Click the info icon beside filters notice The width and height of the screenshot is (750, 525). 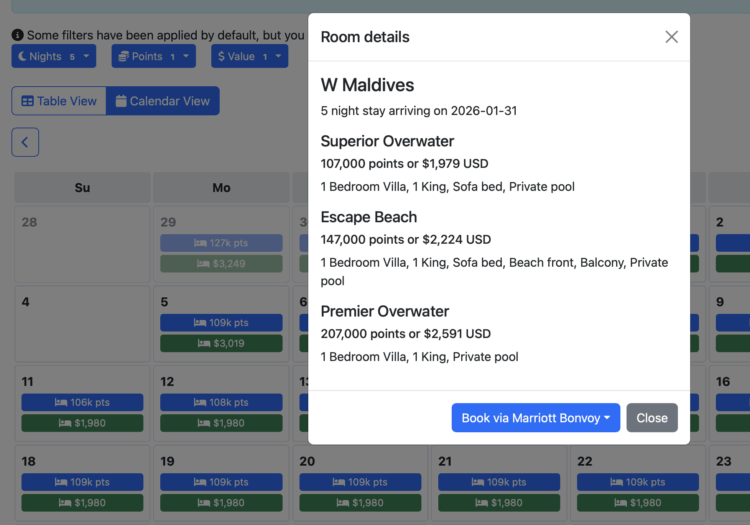pyautogui.click(x=17, y=35)
